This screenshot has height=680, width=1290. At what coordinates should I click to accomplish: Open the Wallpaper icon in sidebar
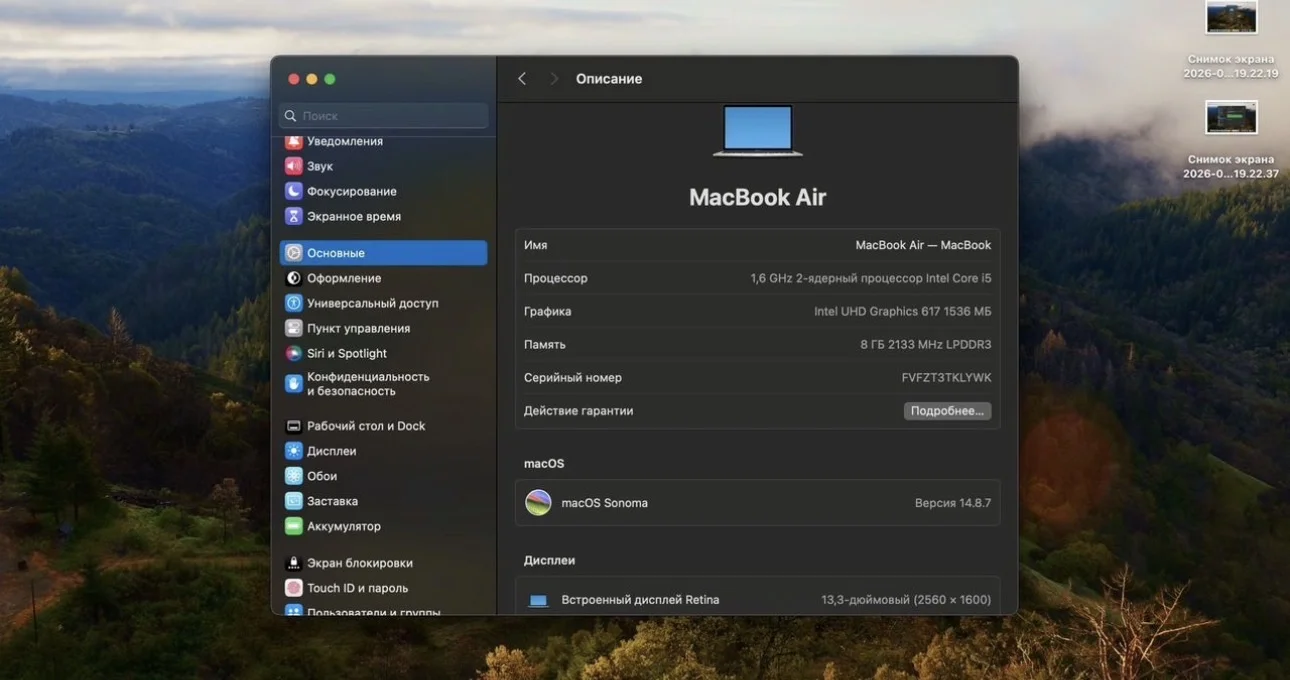click(x=293, y=476)
